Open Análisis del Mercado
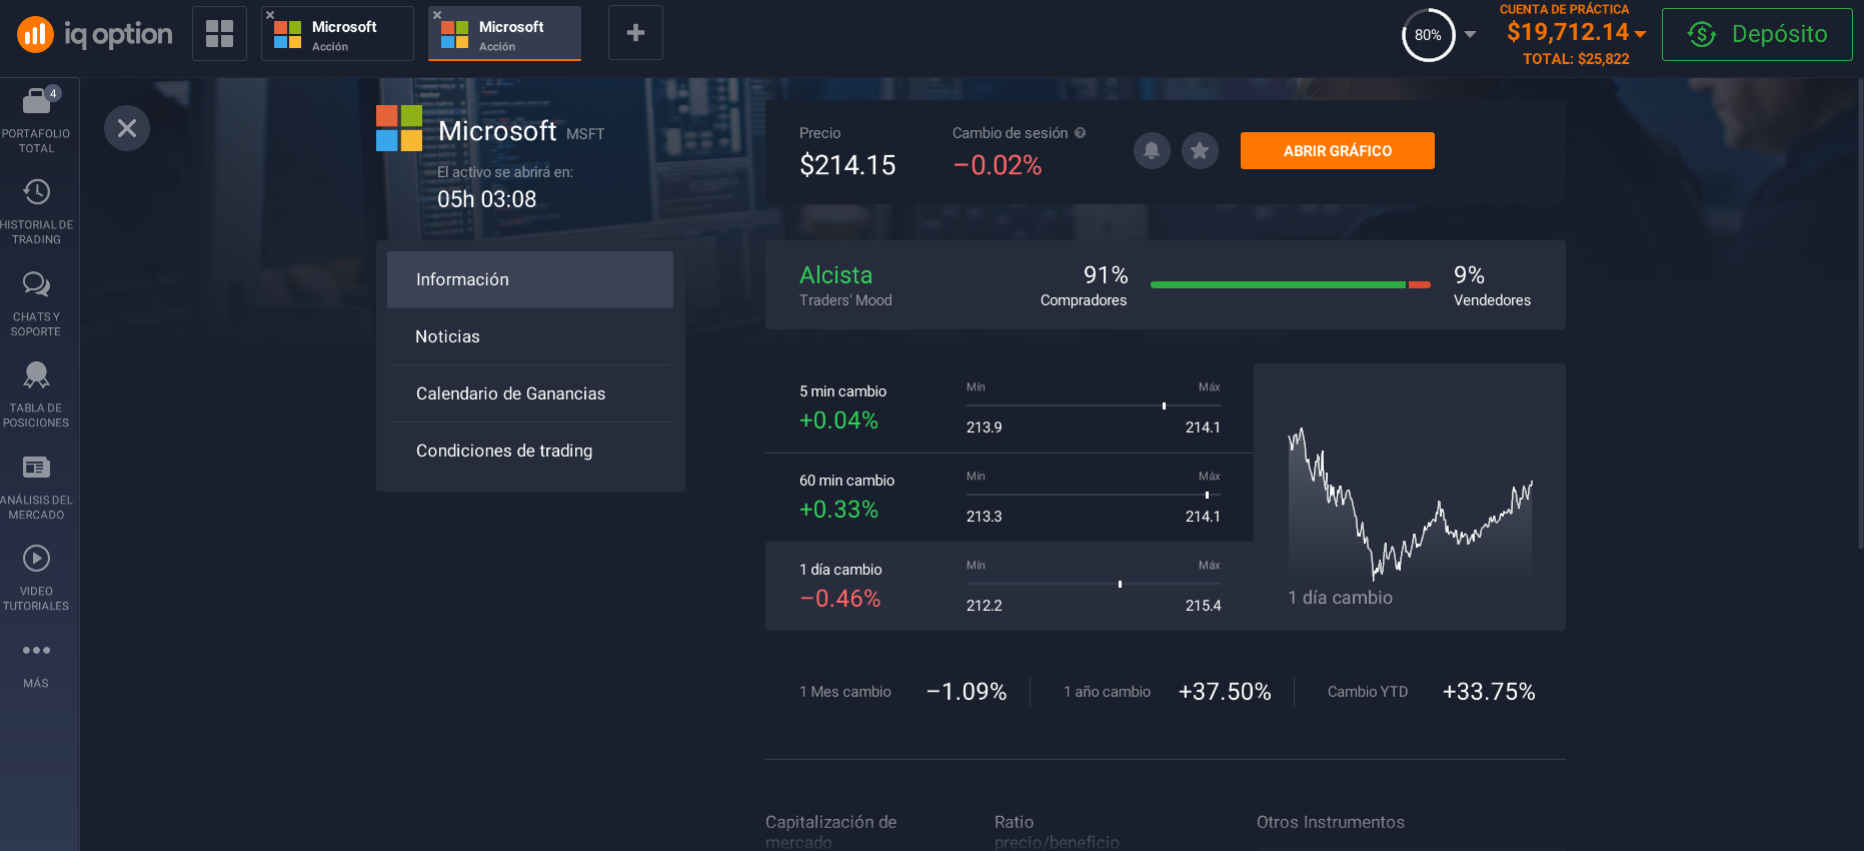 [x=36, y=486]
